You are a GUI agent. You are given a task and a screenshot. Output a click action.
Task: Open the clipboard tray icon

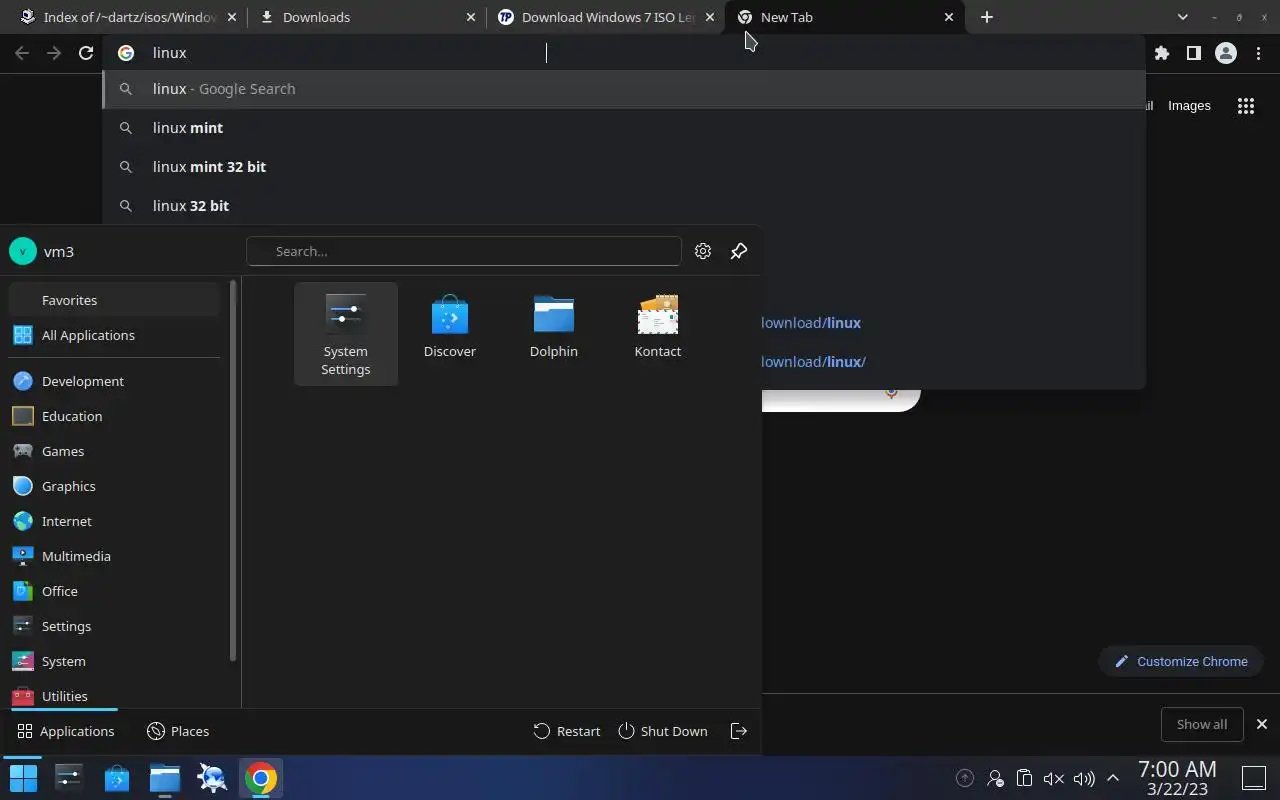coord(1024,778)
